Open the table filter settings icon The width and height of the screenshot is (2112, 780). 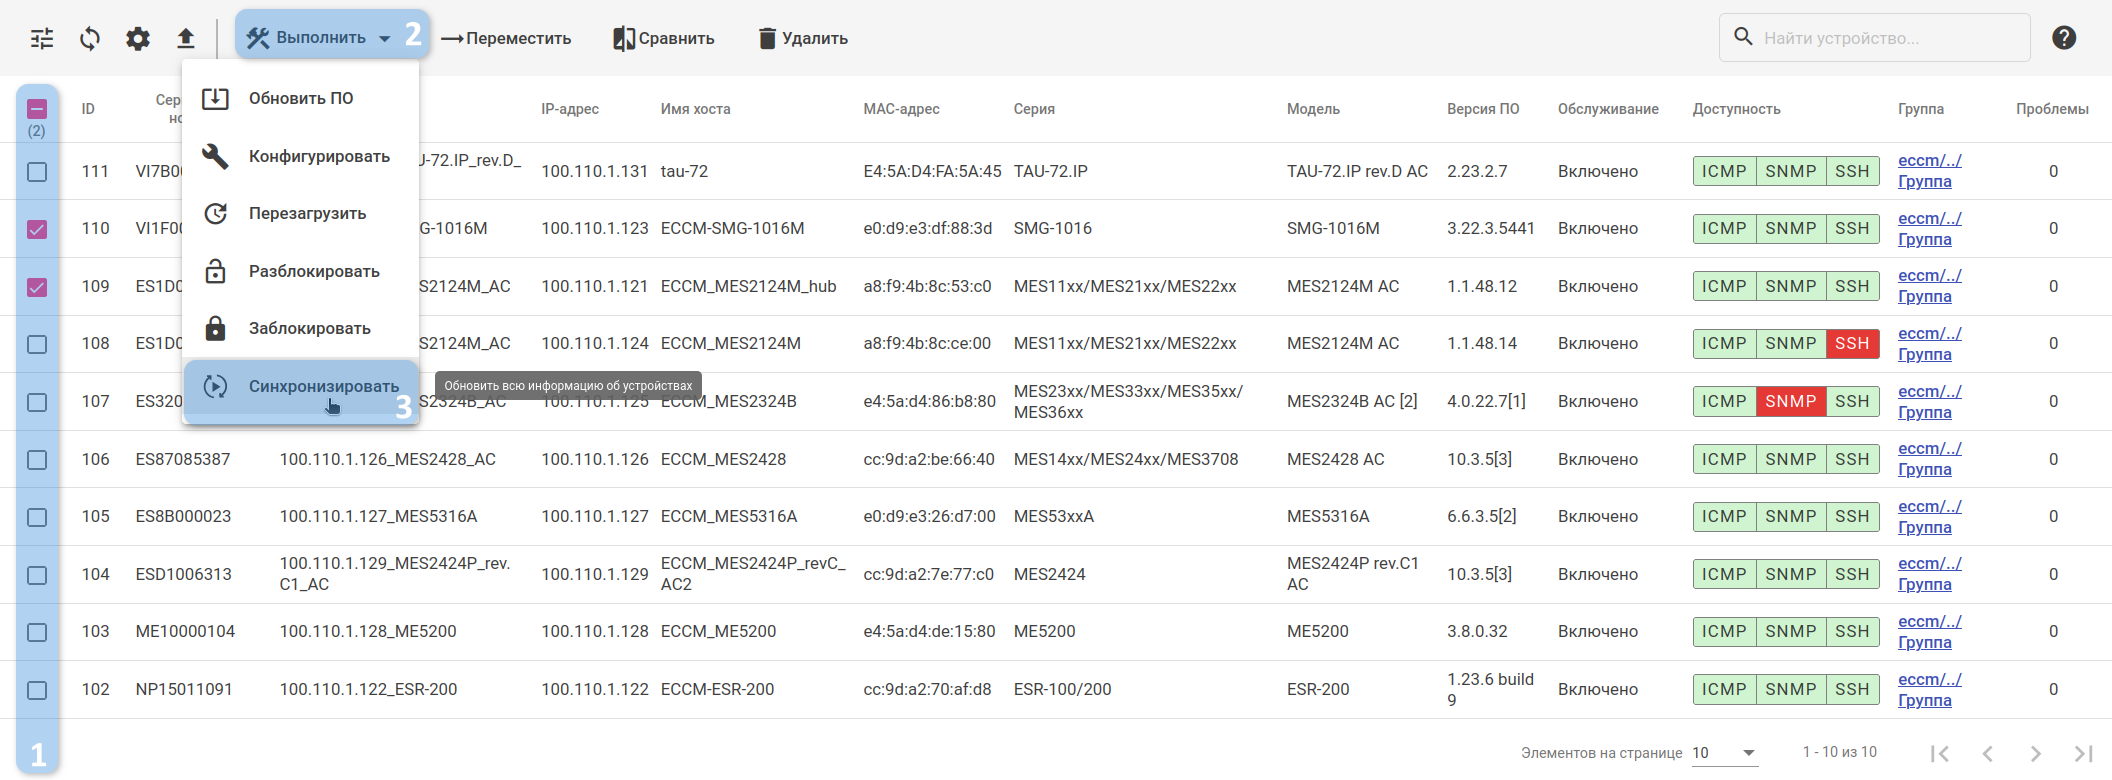pyautogui.click(x=42, y=39)
